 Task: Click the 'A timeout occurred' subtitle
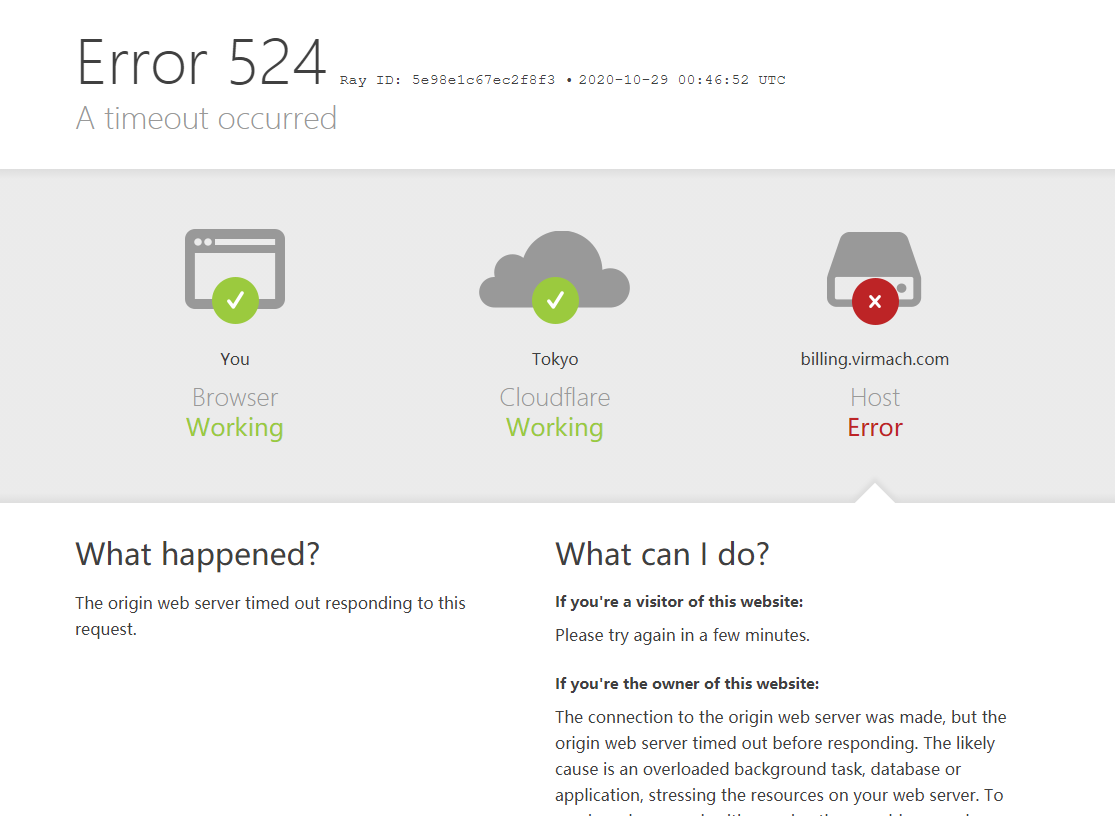[206, 118]
